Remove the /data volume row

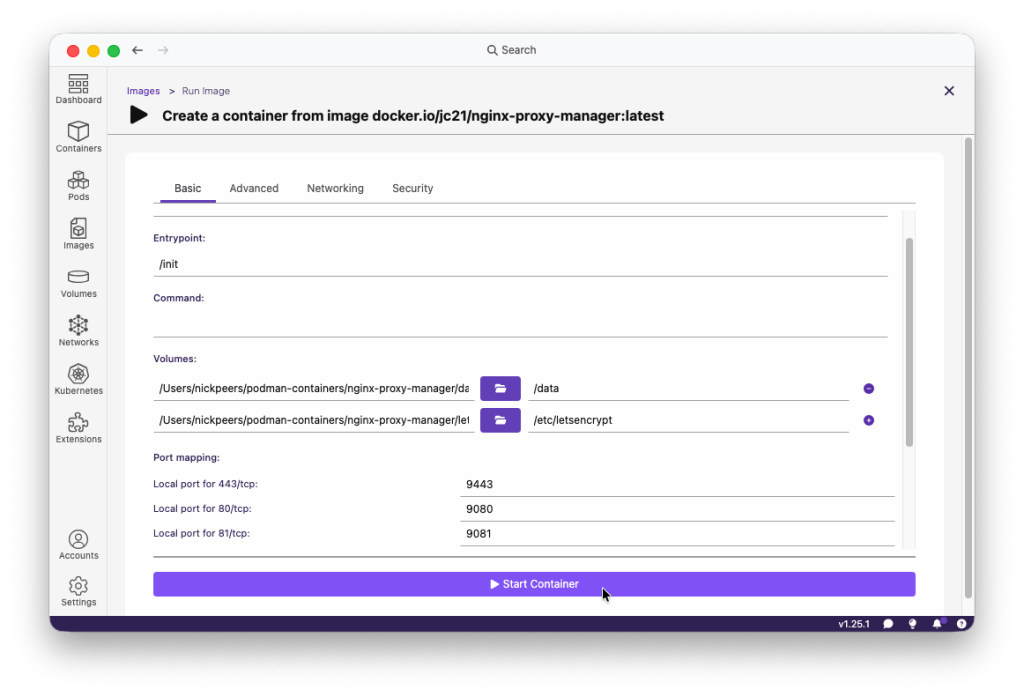(868, 389)
